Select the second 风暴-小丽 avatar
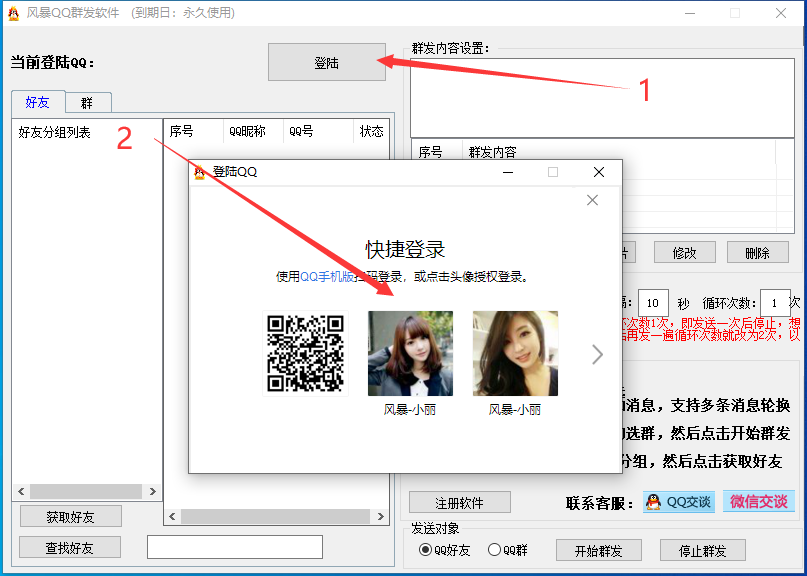 [x=515, y=354]
